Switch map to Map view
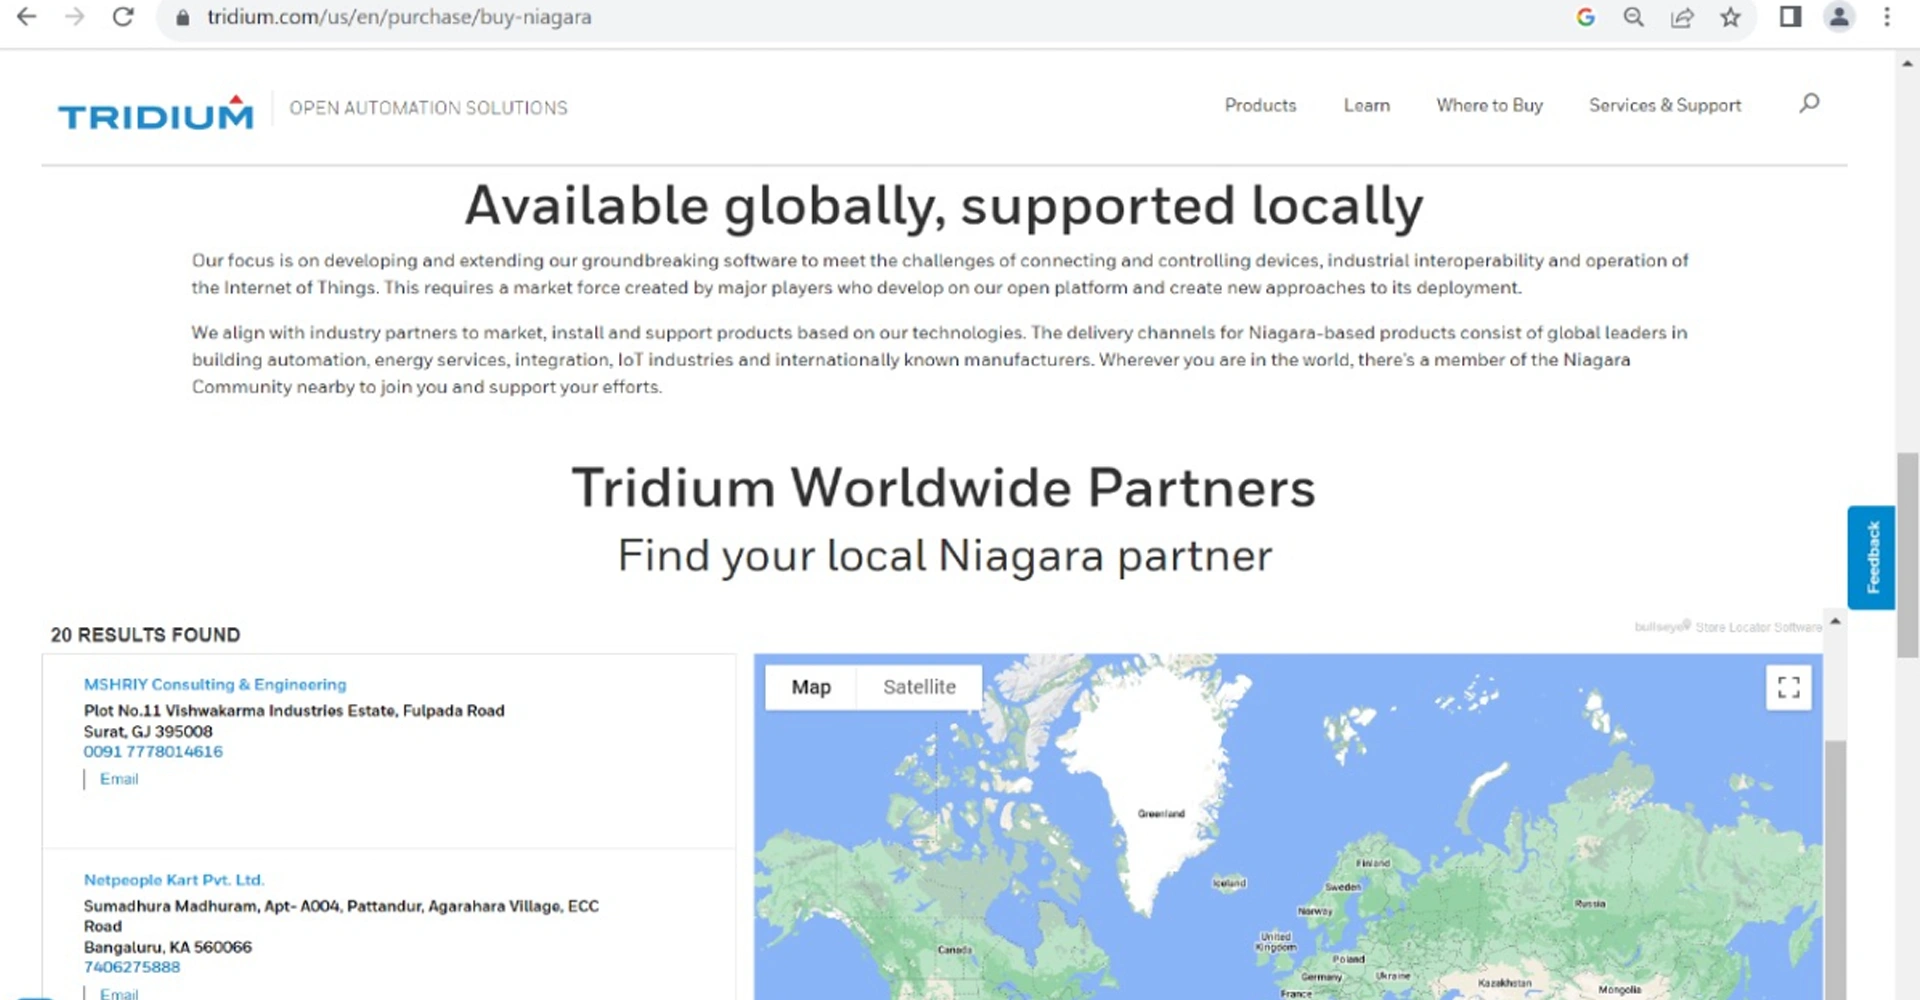Image resolution: width=1920 pixels, height=1000 pixels. pos(811,687)
